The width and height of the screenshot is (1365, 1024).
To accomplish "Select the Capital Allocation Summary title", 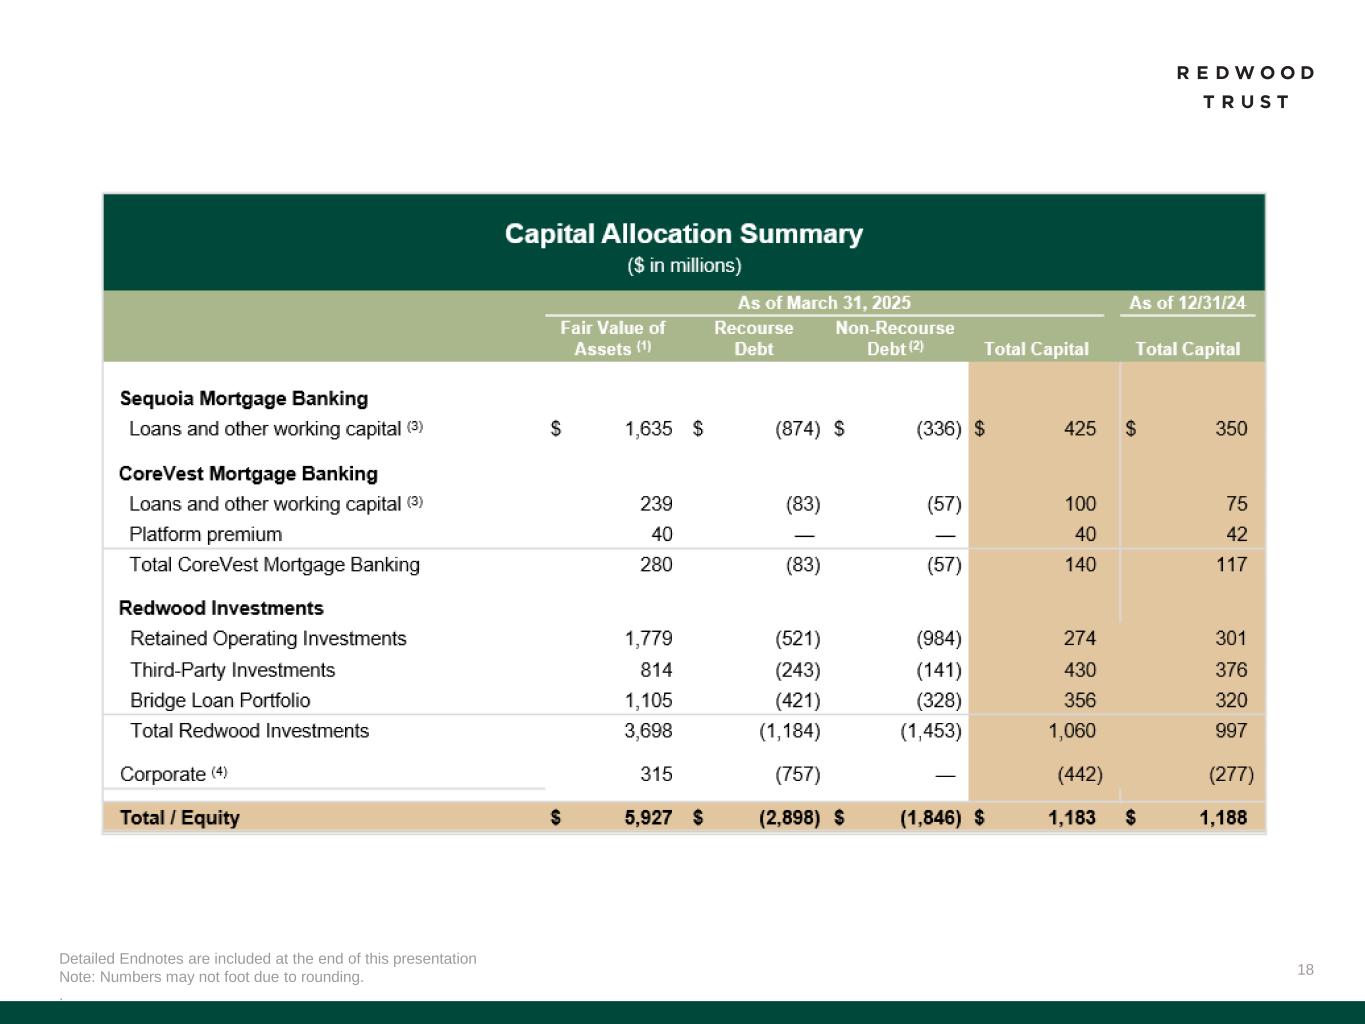I will coord(683,234).
